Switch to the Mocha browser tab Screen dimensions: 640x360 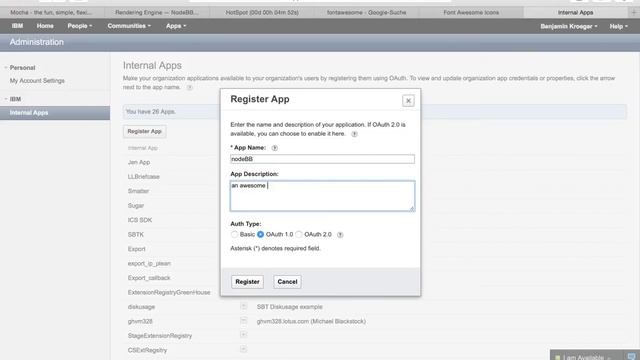point(51,13)
